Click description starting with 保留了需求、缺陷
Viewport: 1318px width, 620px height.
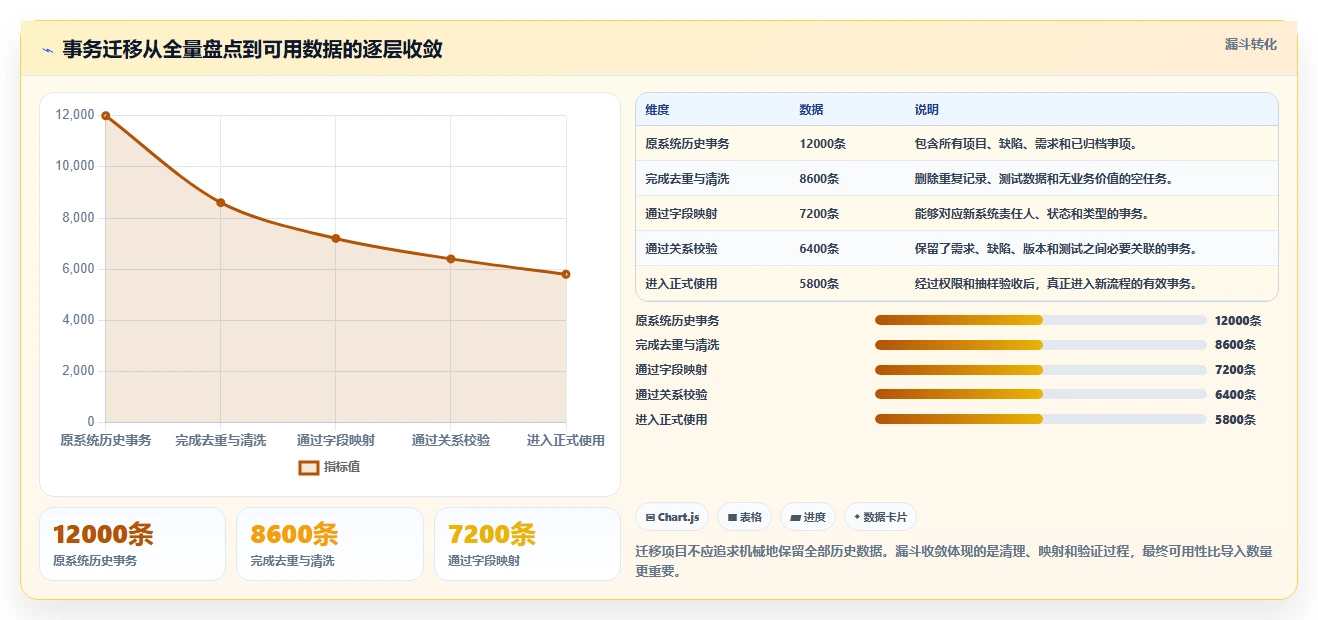coord(1055,249)
